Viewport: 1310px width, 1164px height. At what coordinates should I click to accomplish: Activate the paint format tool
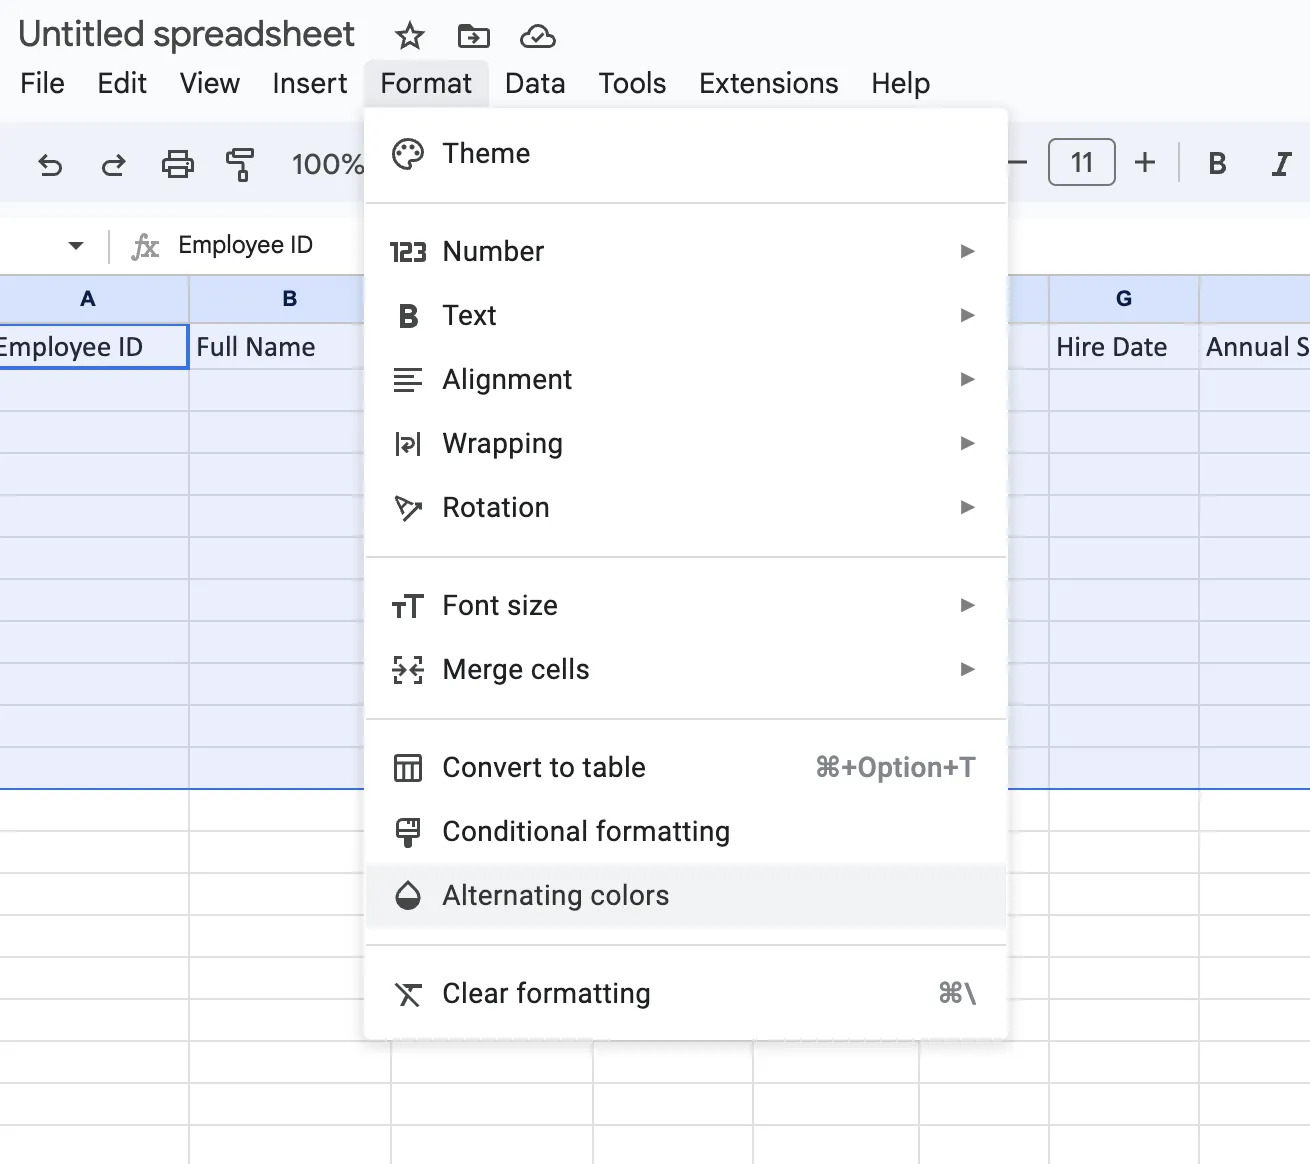tap(240, 164)
